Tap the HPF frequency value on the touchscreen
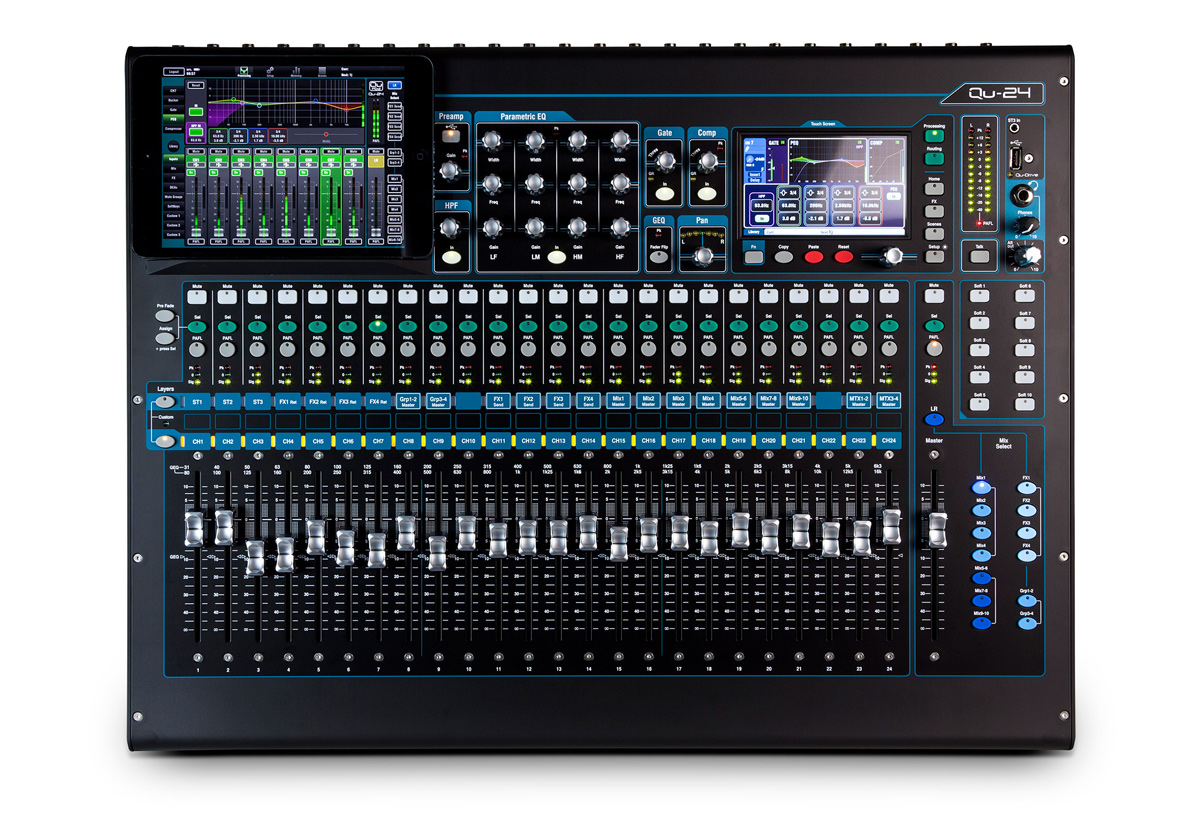This screenshot has width=1200, height=825. point(761,205)
